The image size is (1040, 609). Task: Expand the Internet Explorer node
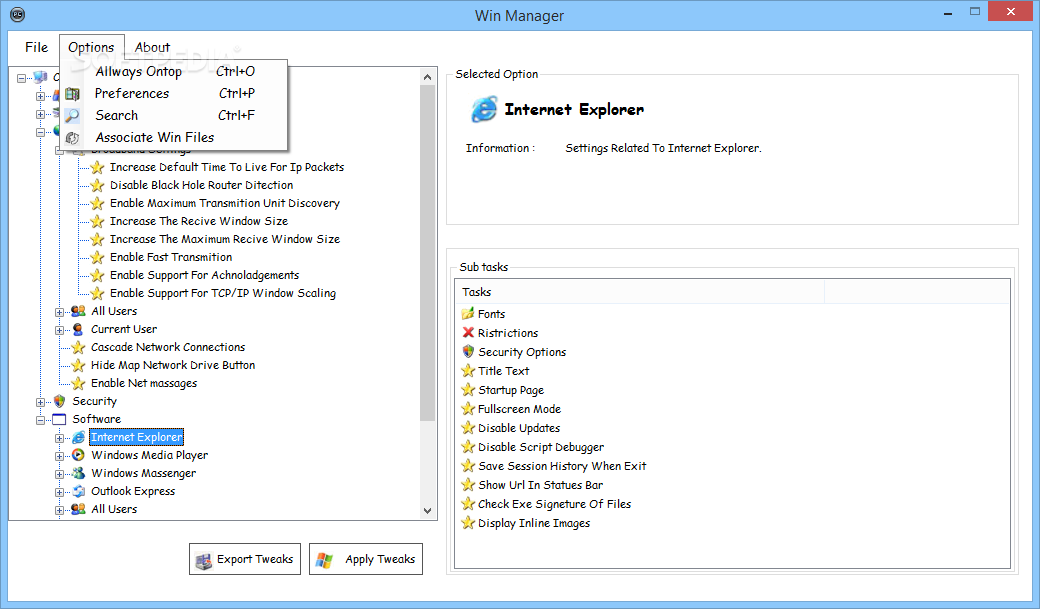(59, 438)
